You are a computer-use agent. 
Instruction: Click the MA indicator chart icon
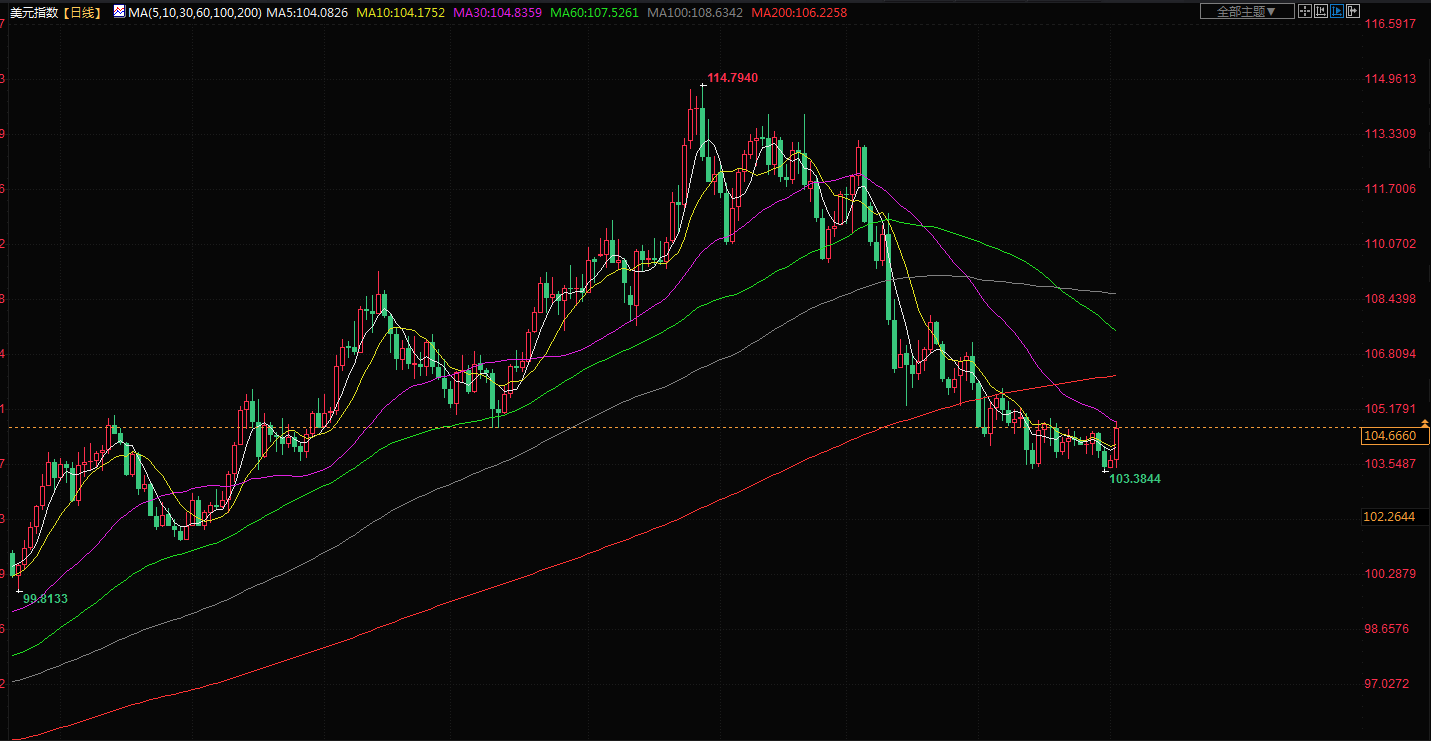(x=119, y=12)
